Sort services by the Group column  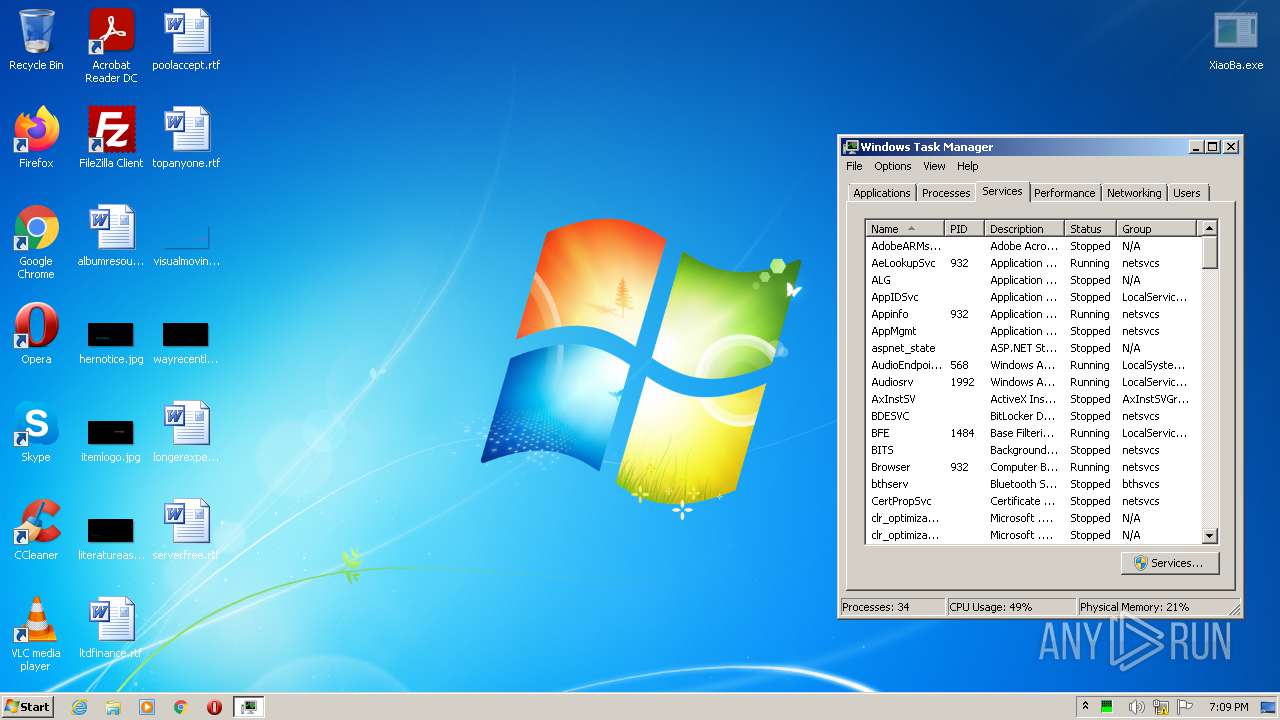pyautogui.click(x=1156, y=229)
